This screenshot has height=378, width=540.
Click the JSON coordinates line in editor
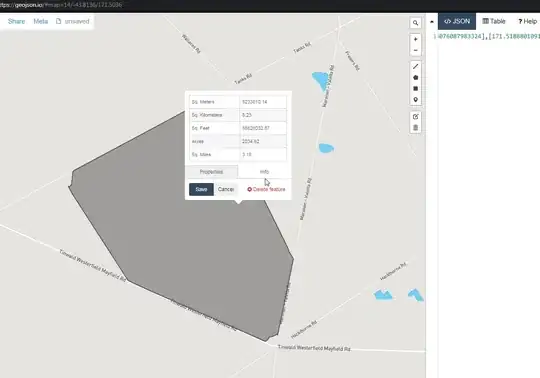tap(487, 36)
